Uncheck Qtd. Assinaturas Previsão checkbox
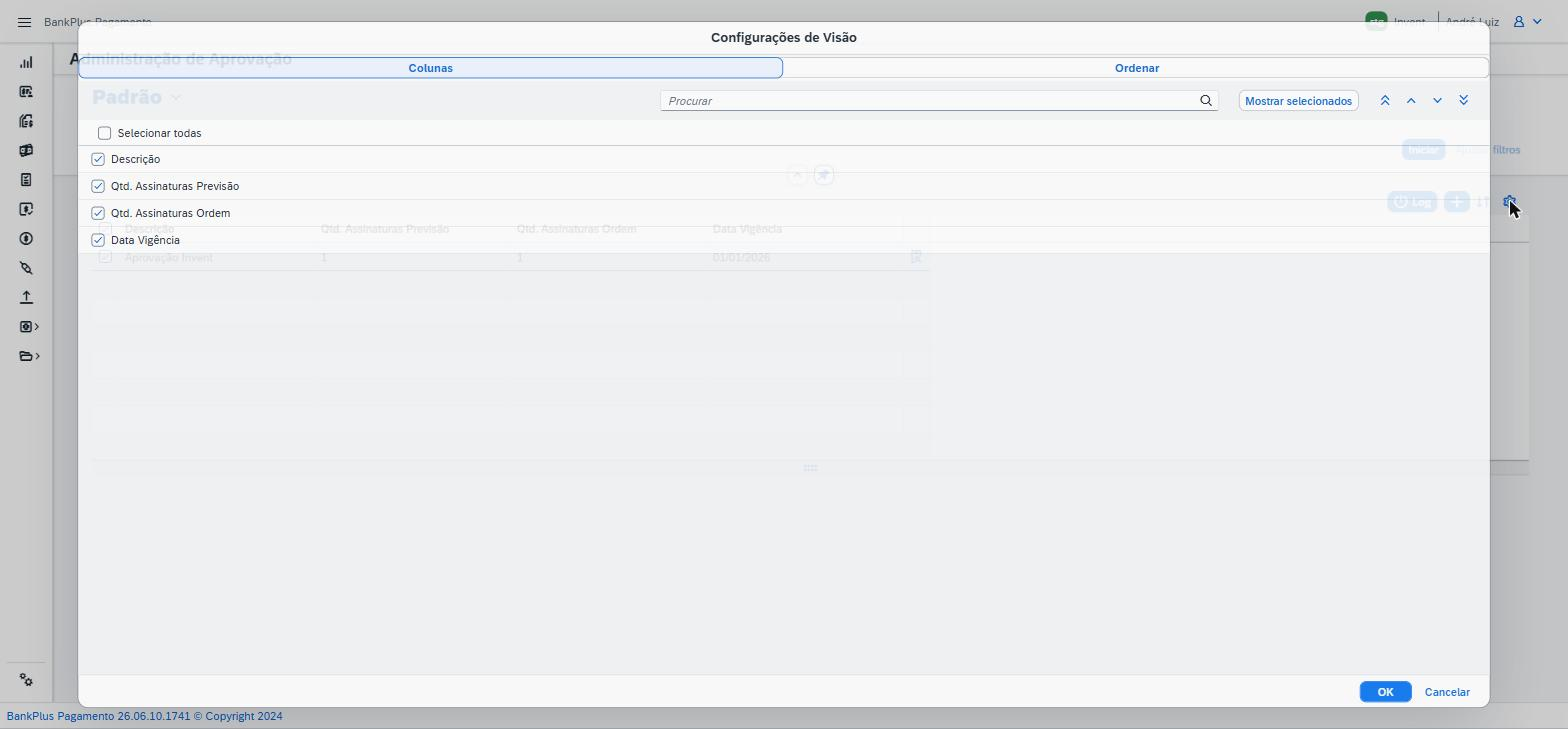Viewport: 1568px width, 729px height. 98,186
